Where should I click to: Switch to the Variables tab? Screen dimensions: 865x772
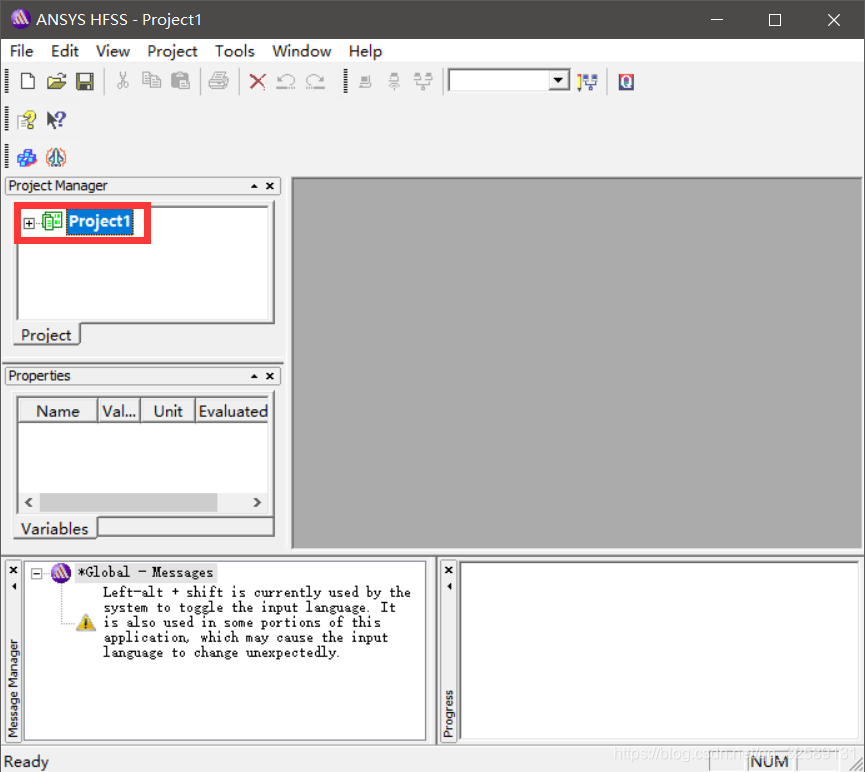point(55,529)
